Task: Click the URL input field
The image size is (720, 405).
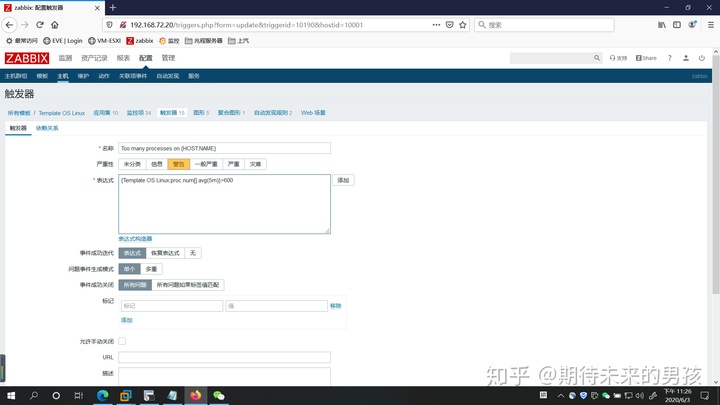Action: tap(225, 357)
